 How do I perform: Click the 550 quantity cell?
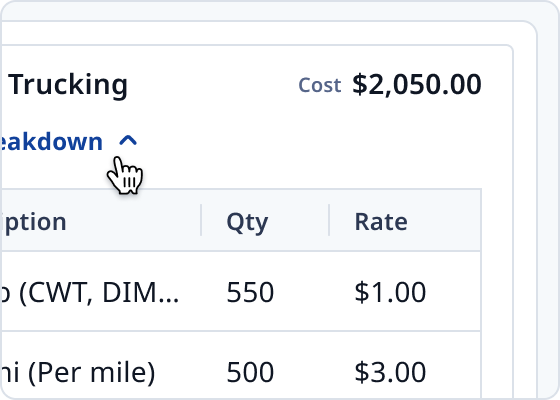(250, 292)
